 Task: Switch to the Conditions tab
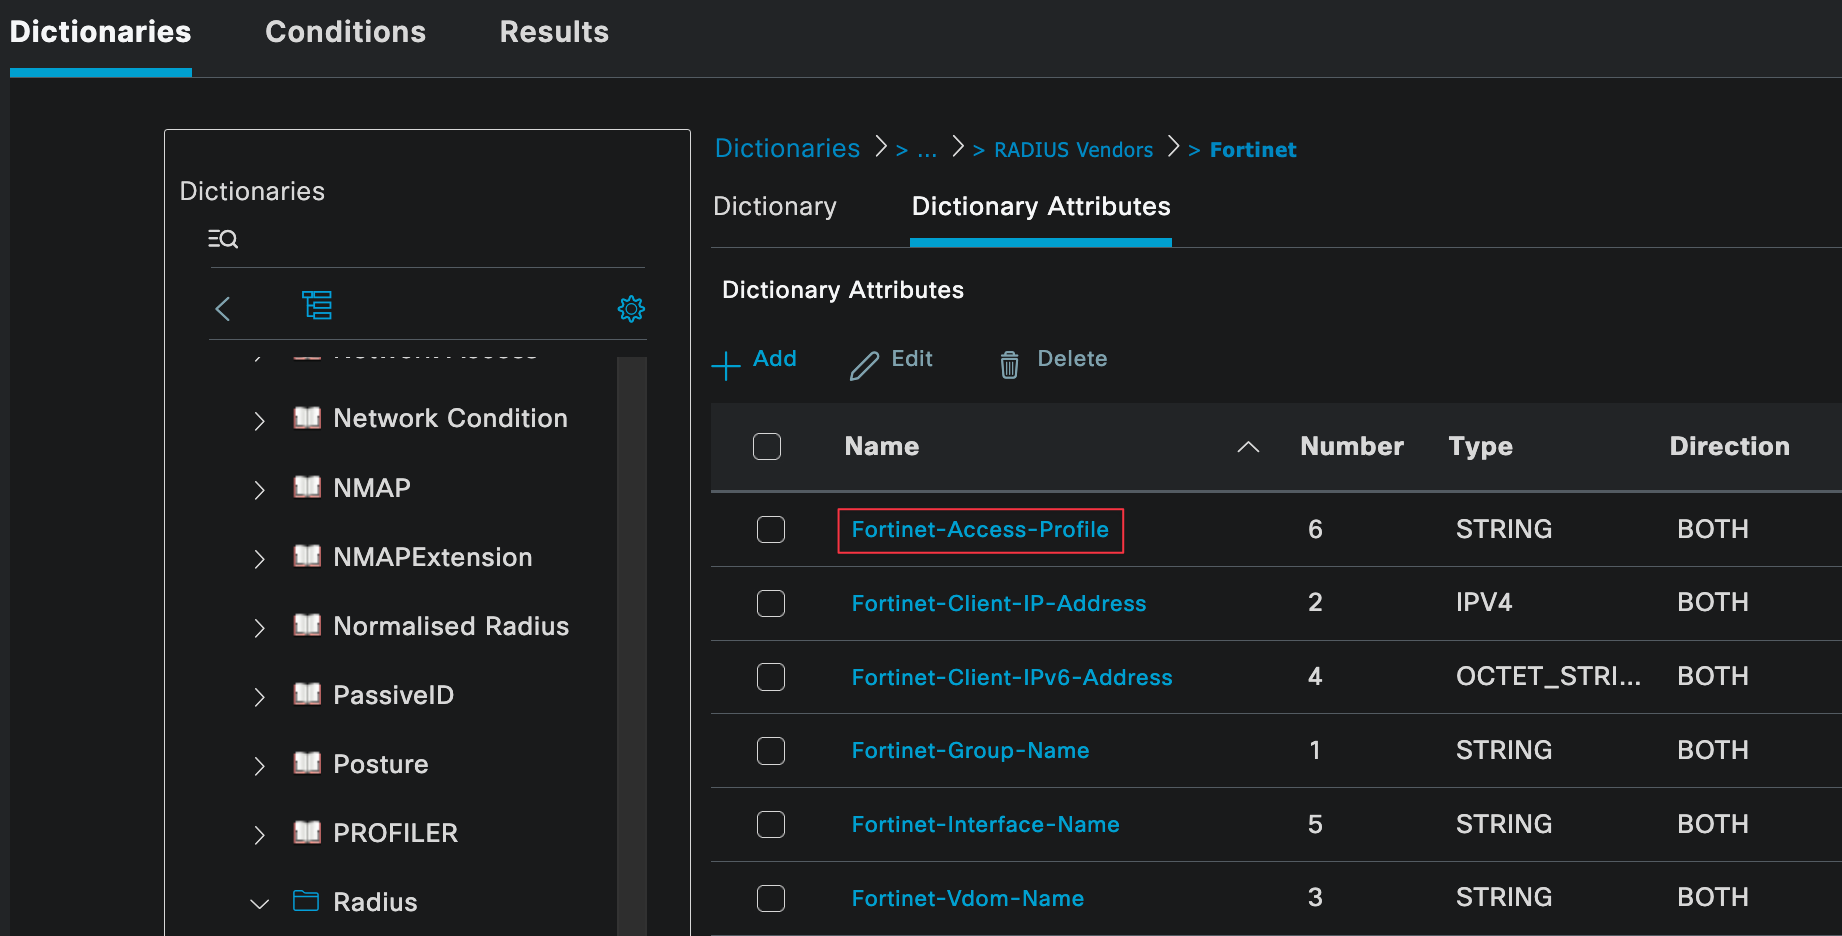point(345,32)
